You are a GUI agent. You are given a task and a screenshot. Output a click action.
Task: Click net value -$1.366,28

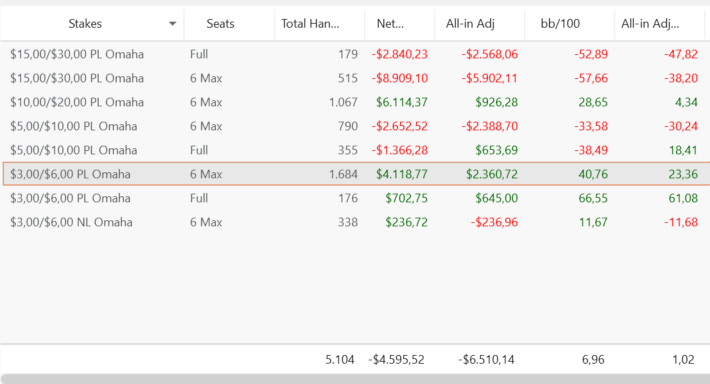pyautogui.click(x=399, y=150)
